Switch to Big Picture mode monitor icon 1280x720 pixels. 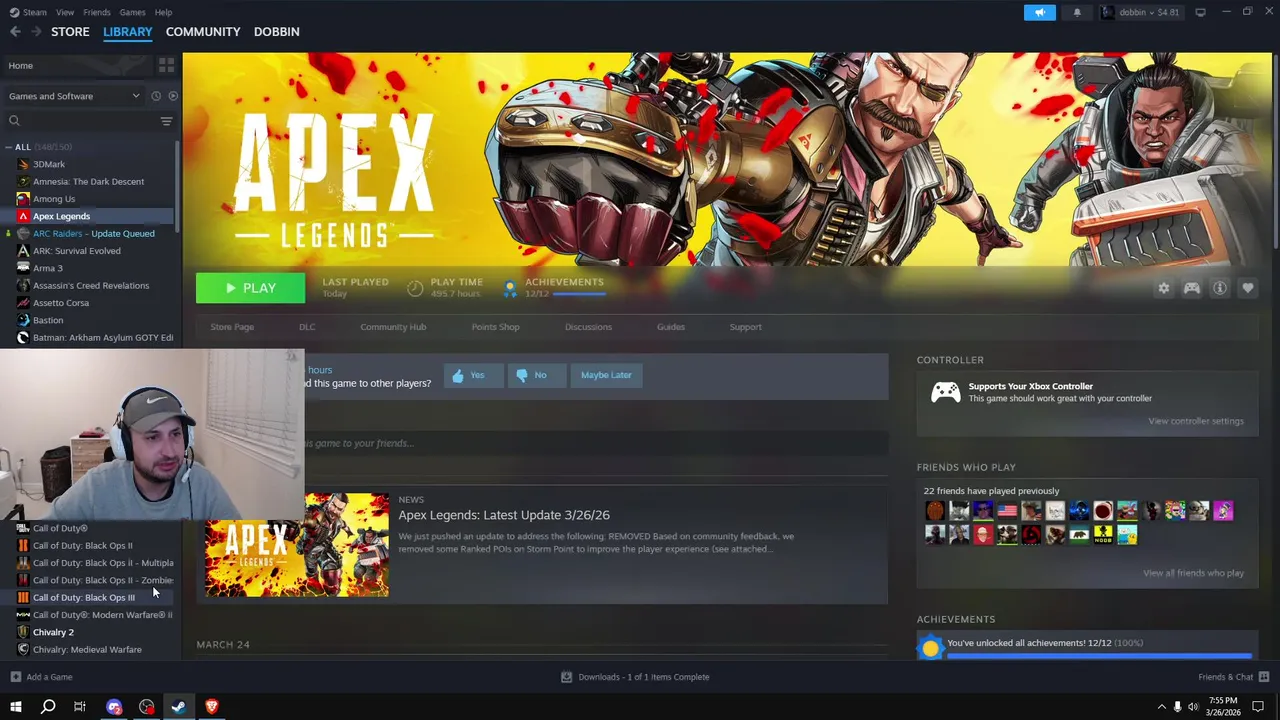[x=1200, y=12]
